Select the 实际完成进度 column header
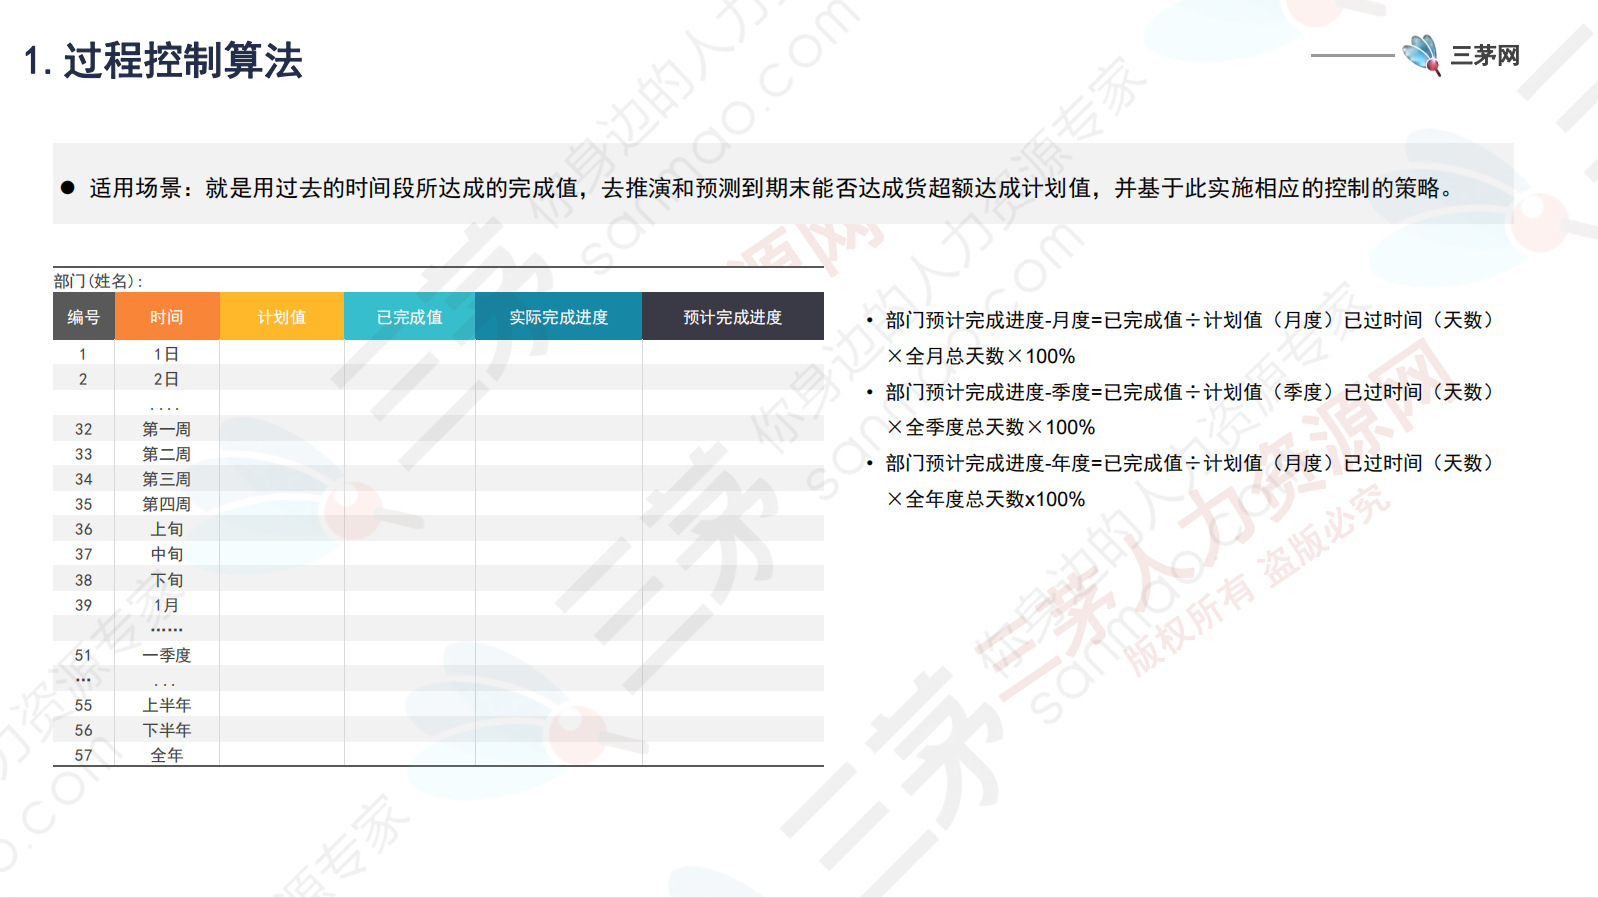Viewport: 1598px width, 898px height. 558,317
